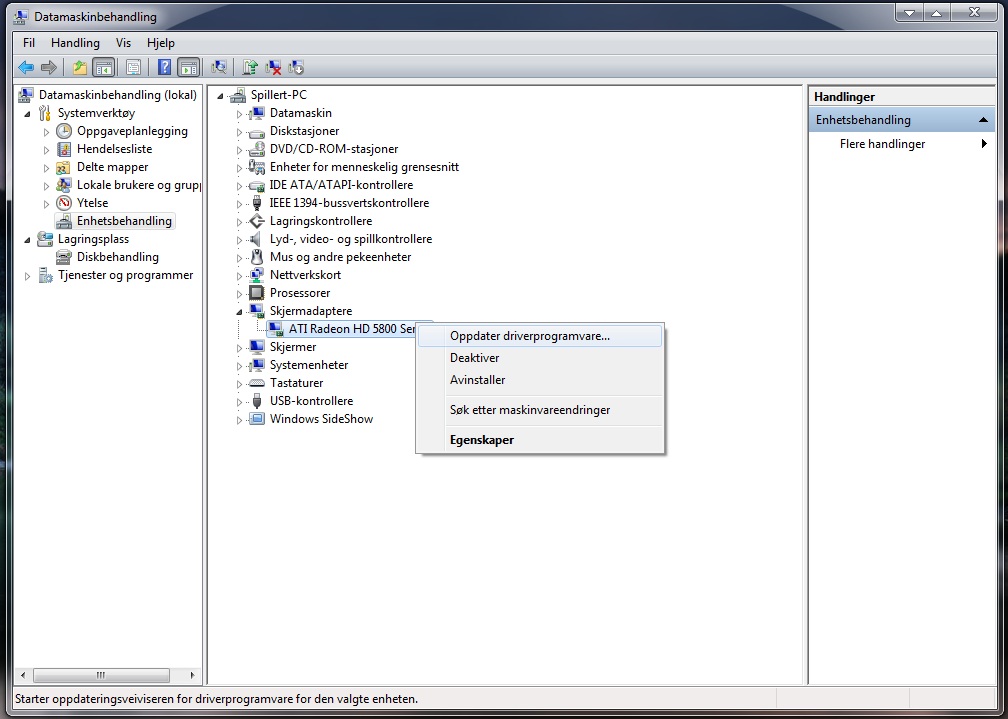Click the Lagringskontrollere icon
The image size is (1008, 719).
click(256, 221)
